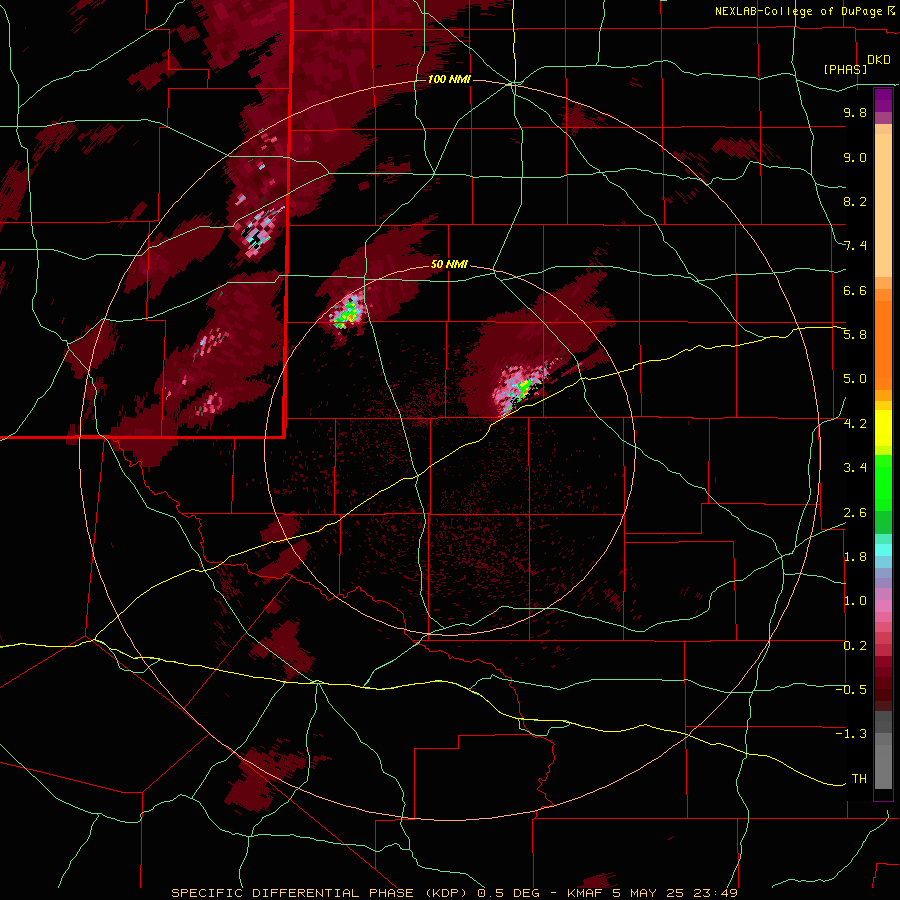The image size is (900, 900).
Task: Click the green KDP core inside 50 NMI ring northeast
Action: pos(523,387)
